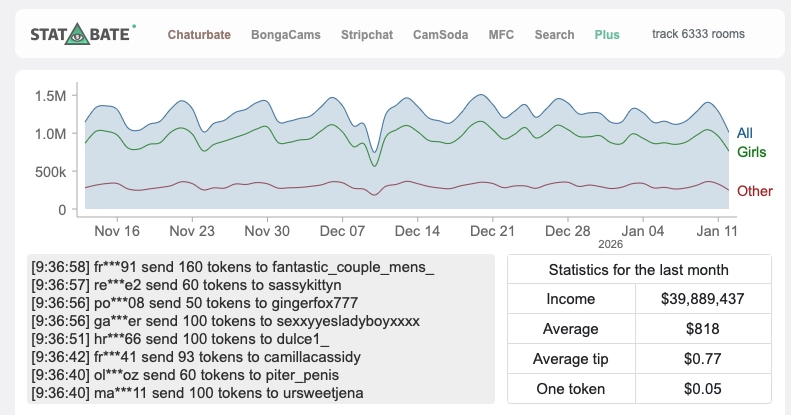Click the dulce1_ tip log entry
791x415 pixels.
click(x=180, y=339)
